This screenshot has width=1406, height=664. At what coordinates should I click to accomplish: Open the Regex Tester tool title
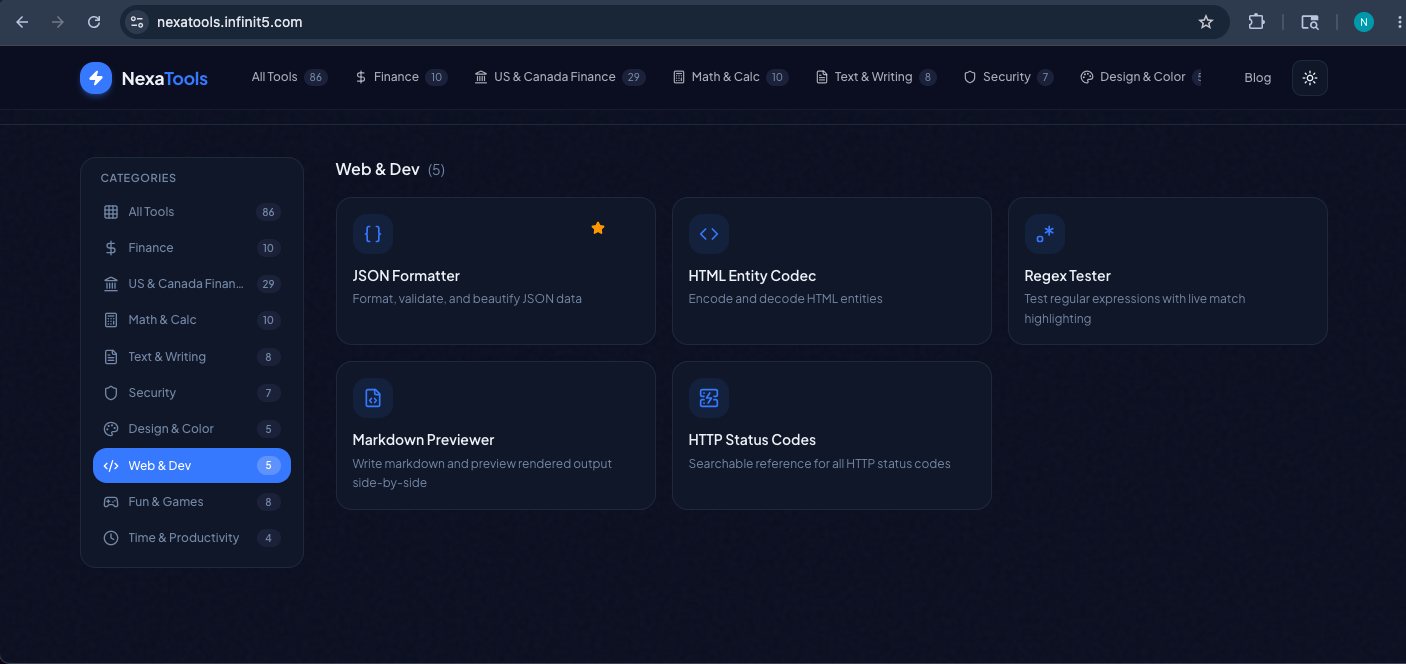(1067, 276)
